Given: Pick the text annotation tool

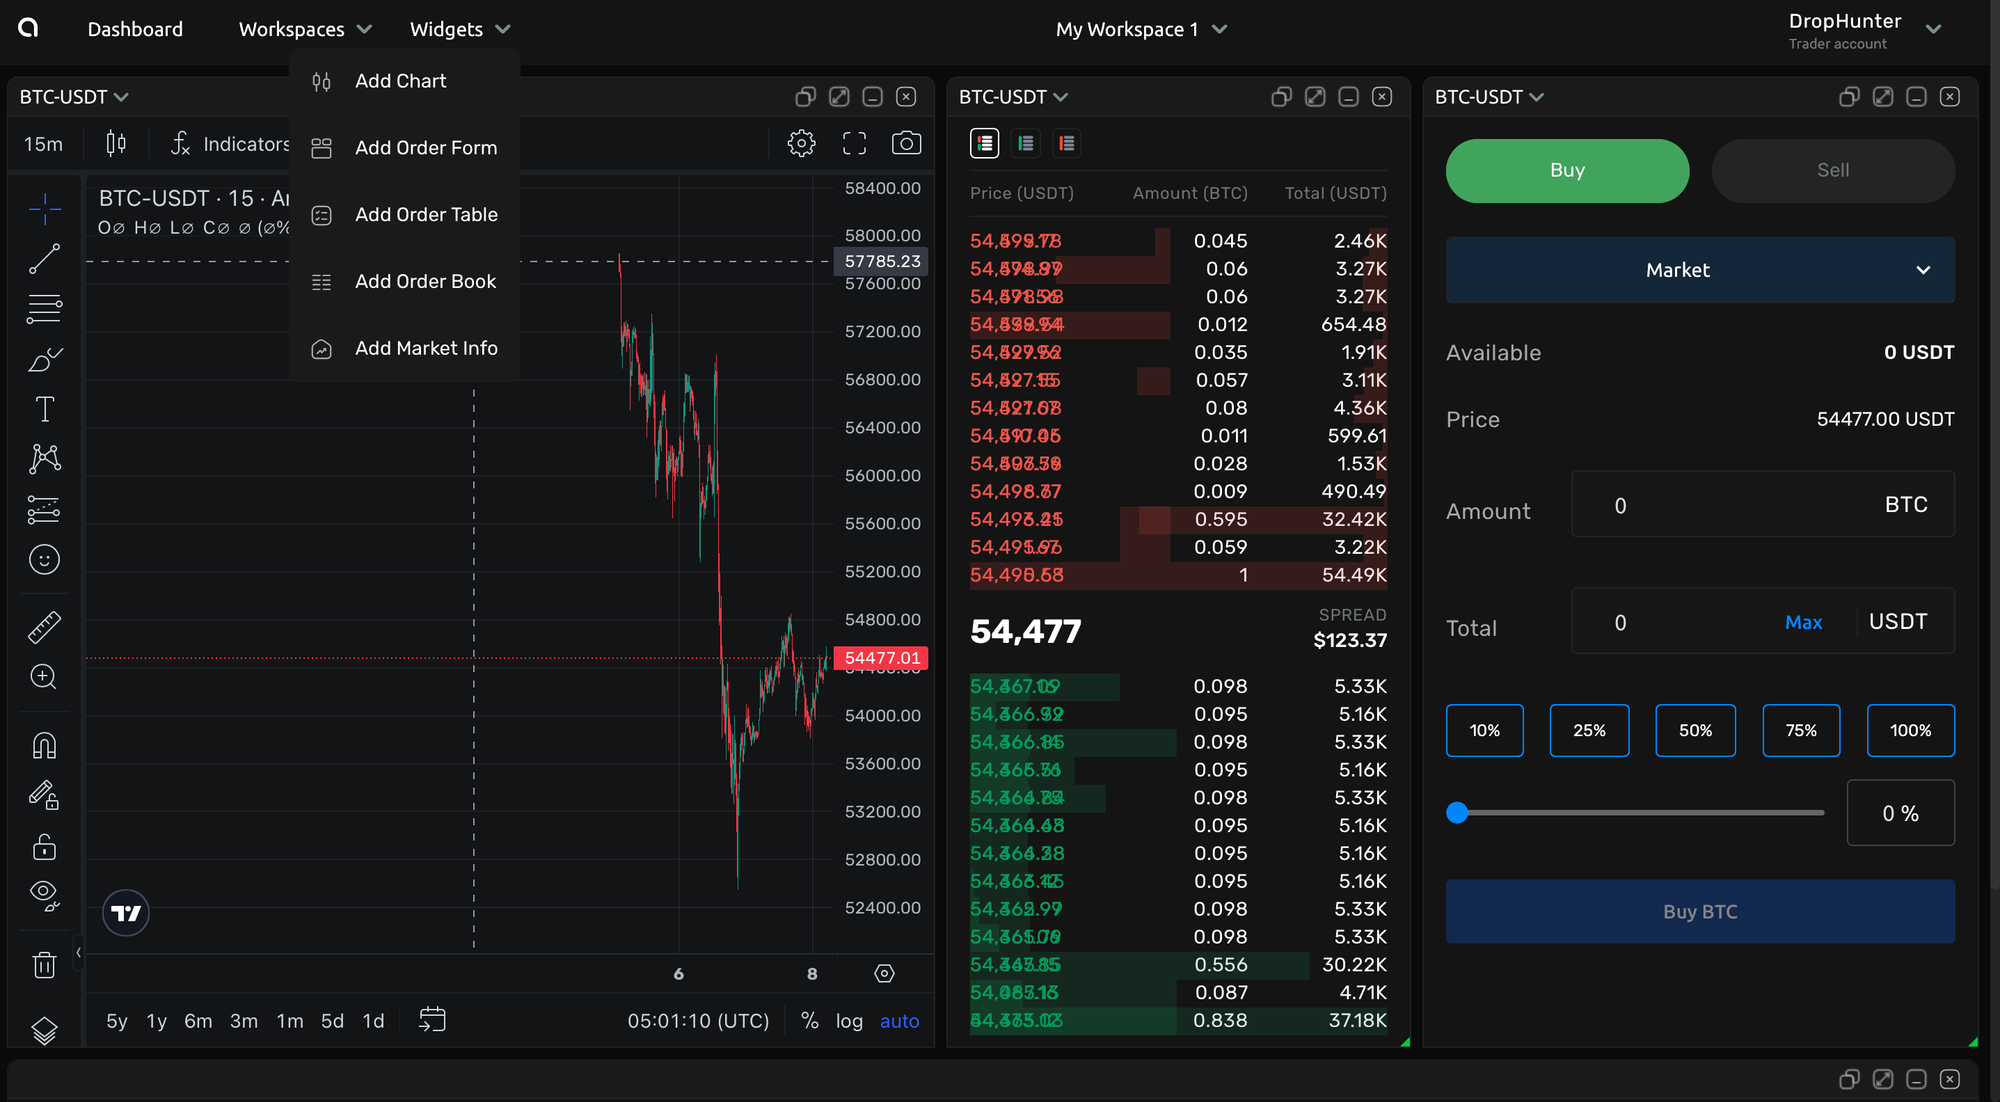Looking at the screenshot, I should [x=44, y=409].
